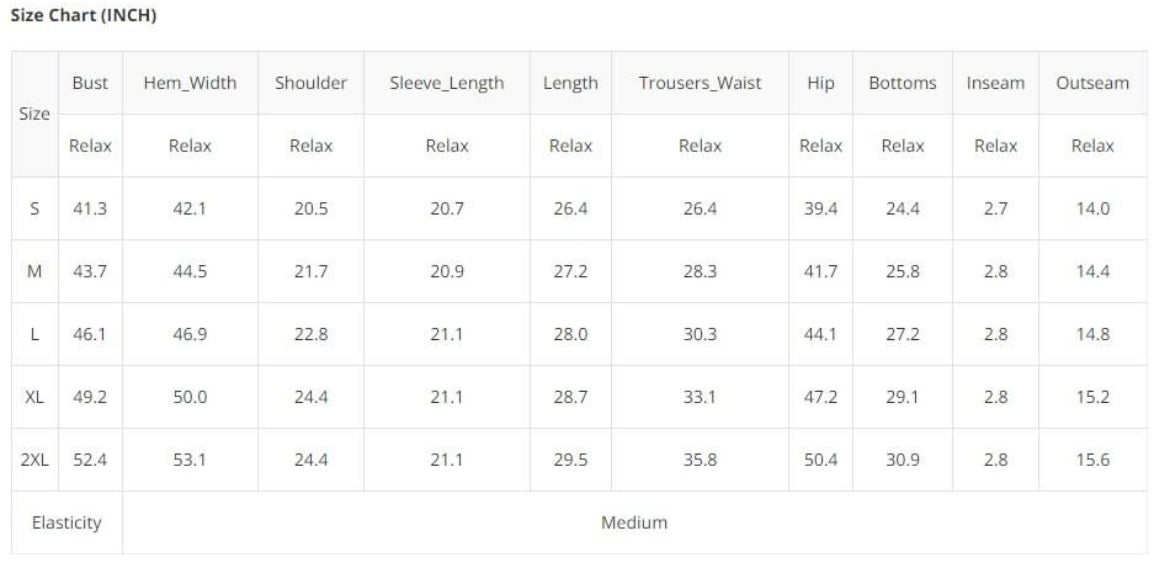Select Length value 28.0 in row L

tap(570, 334)
